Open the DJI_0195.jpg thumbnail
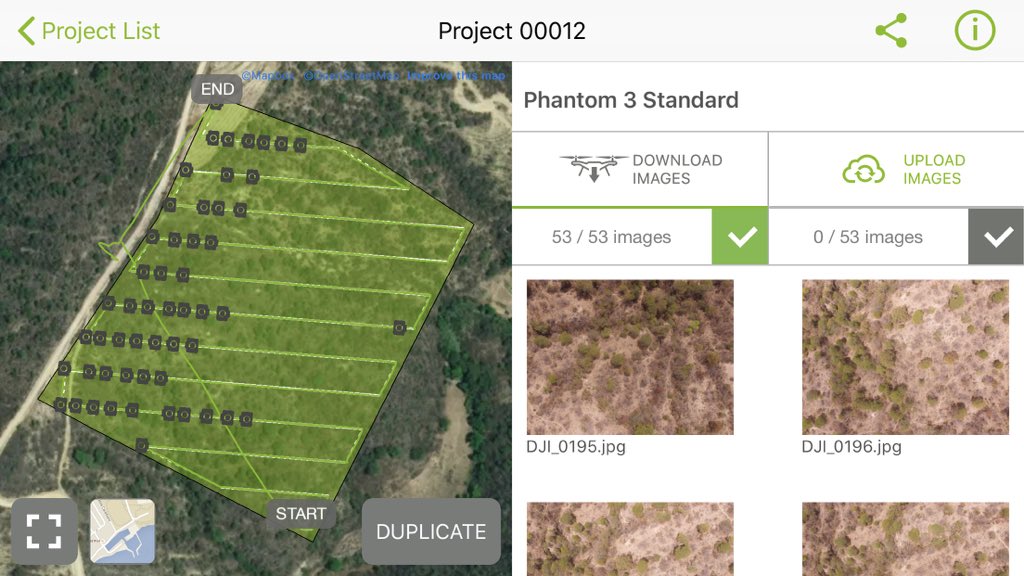This screenshot has width=1024, height=576. [630, 357]
